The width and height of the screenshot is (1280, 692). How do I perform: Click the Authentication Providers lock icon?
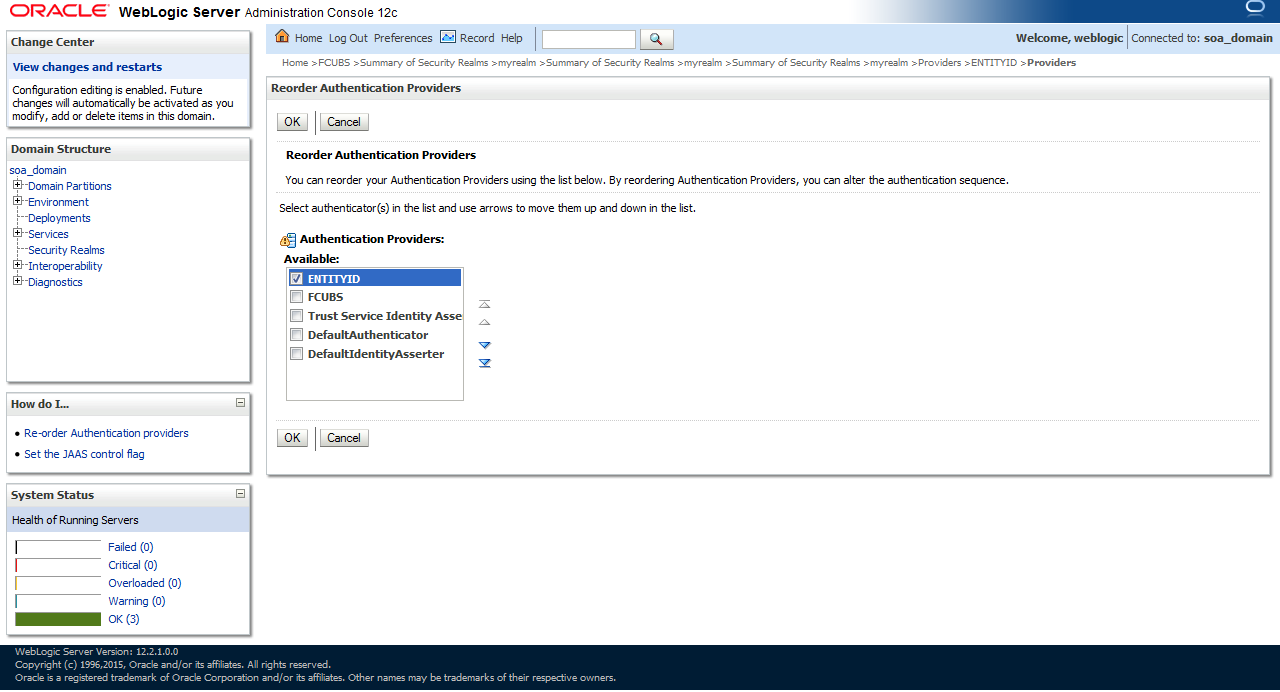(x=288, y=240)
